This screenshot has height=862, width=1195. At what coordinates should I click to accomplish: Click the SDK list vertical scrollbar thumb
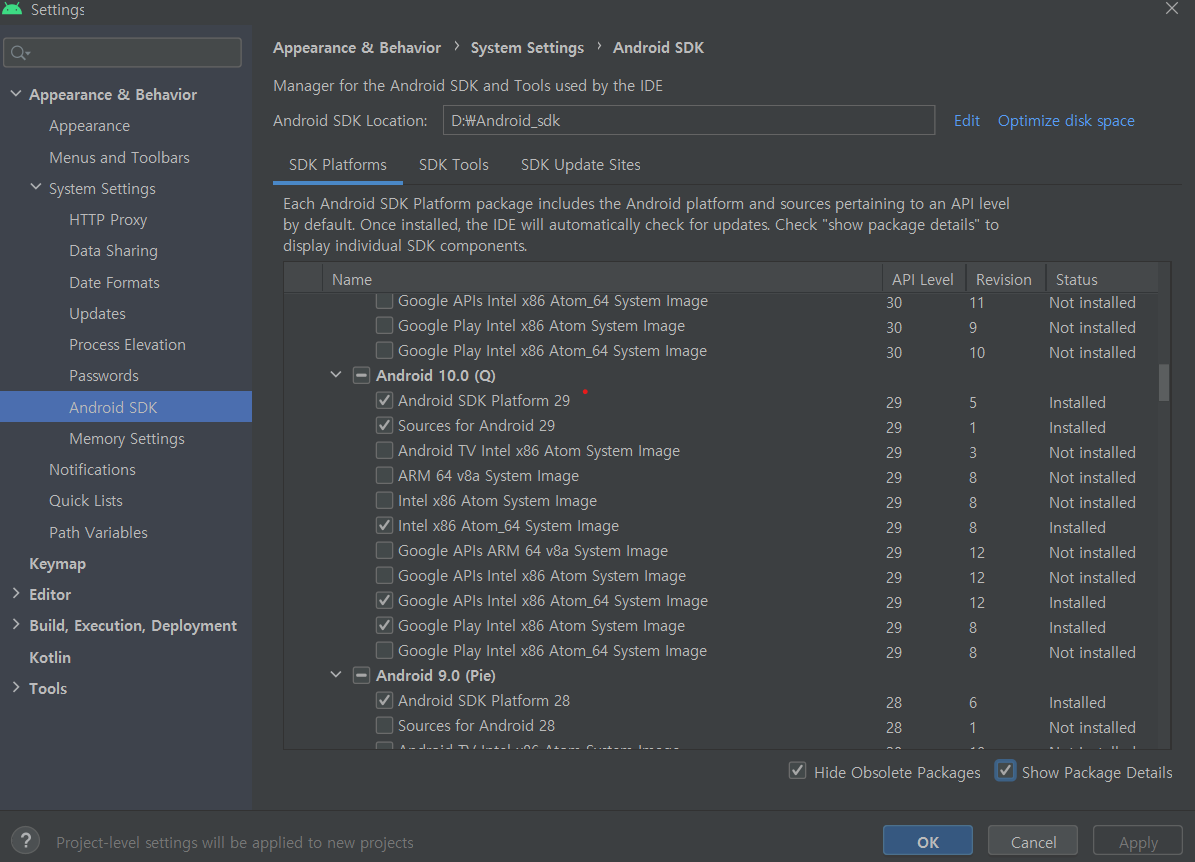click(1164, 383)
